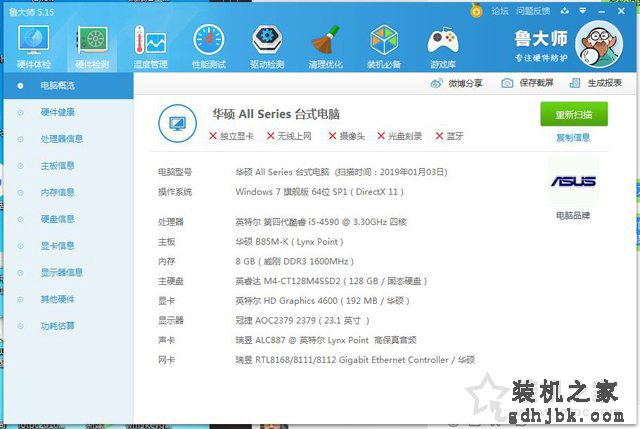640x429 pixels.
Task: Click the 华硕 All Series heading
Action: tap(276, 114)
